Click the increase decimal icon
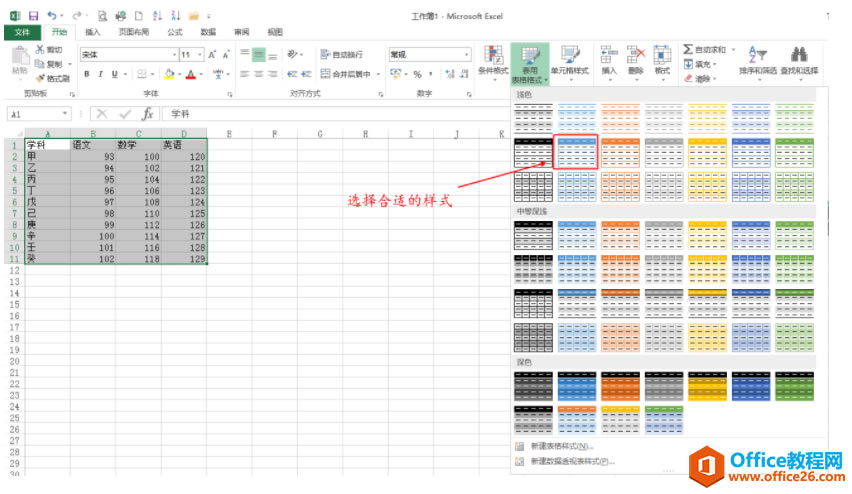 pos(449,74)
